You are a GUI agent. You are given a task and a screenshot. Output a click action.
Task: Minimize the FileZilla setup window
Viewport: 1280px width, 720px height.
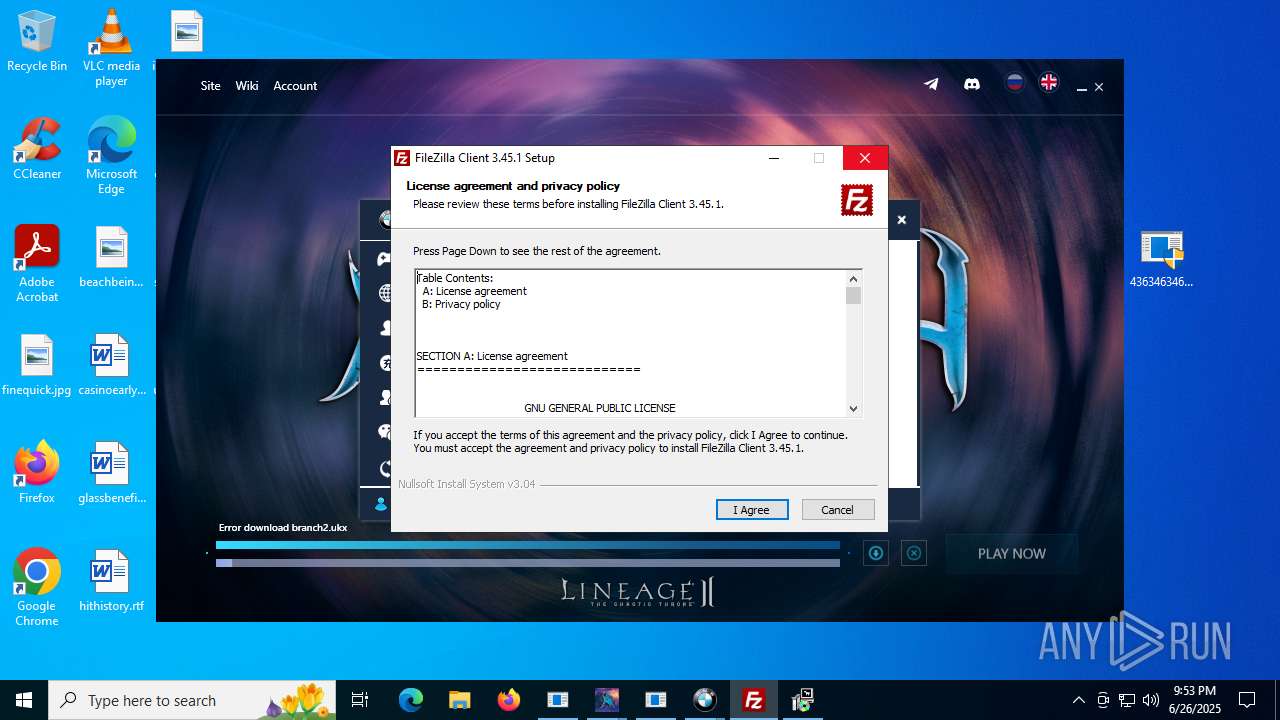(x=773, y=158)
